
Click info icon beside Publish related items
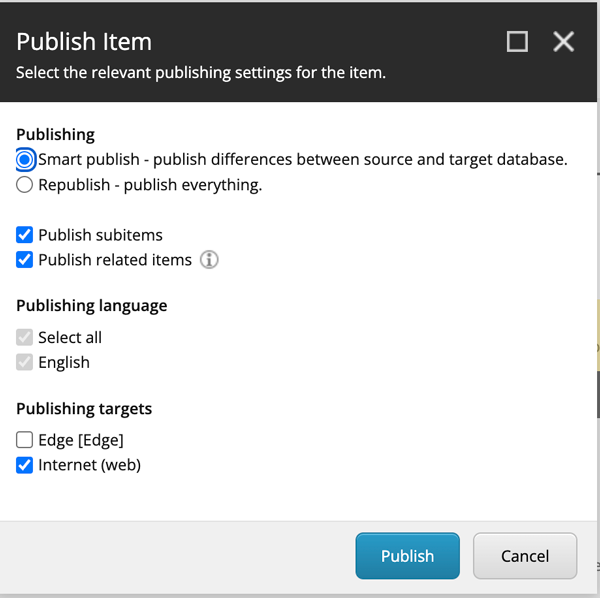click(209, 260)
